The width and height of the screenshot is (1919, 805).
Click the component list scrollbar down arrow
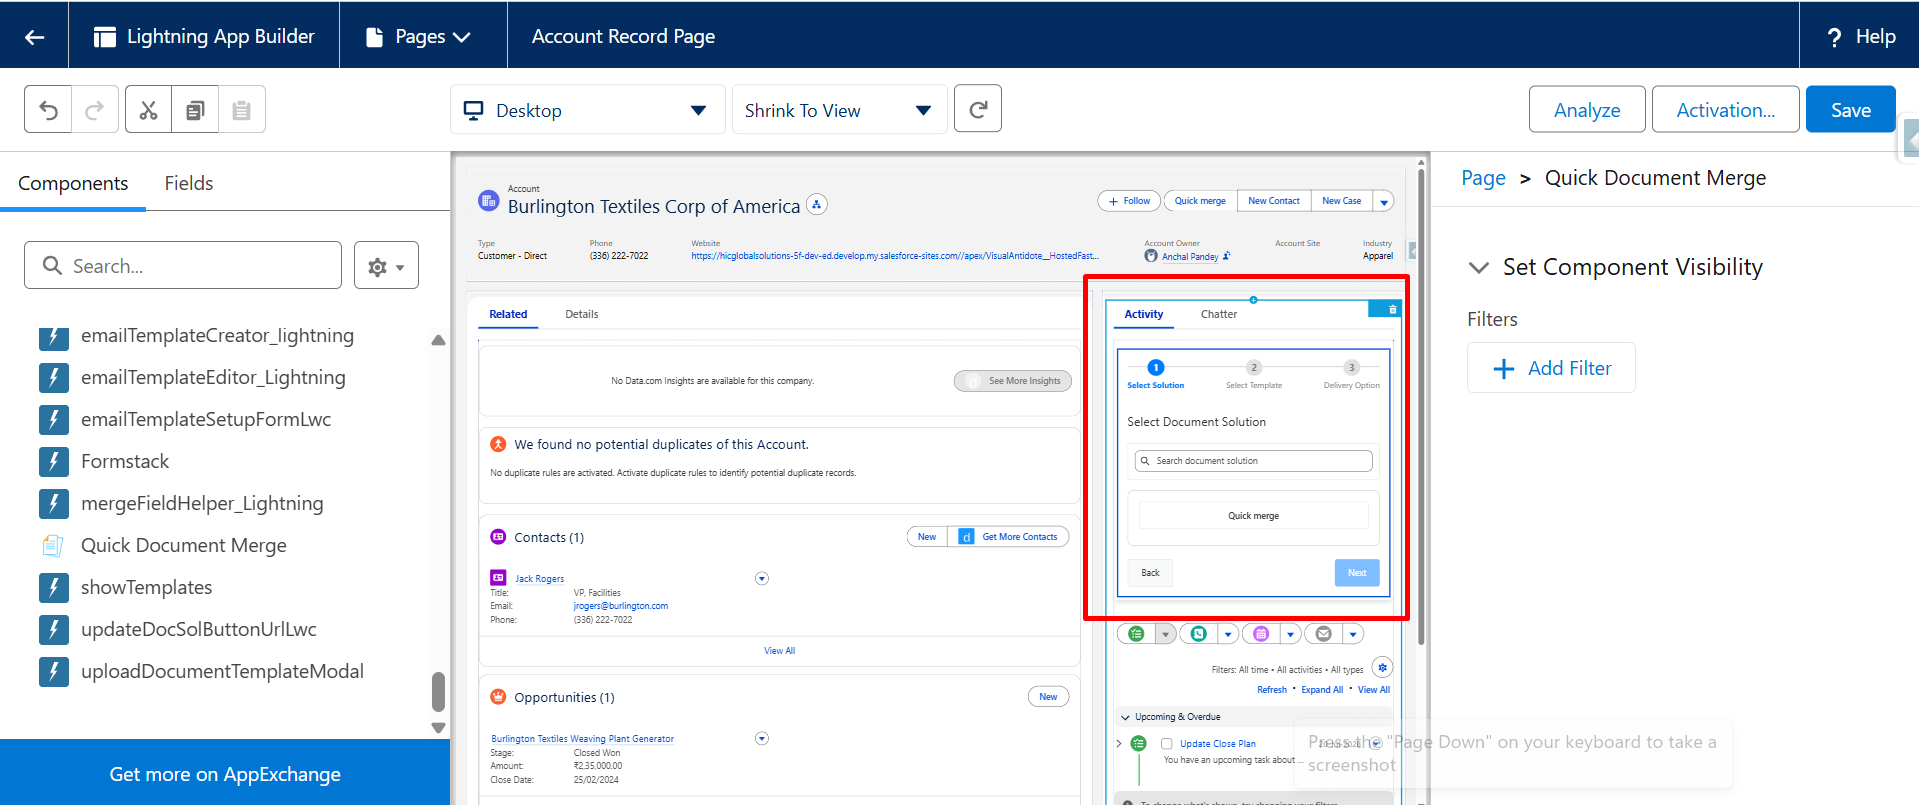(x=438, y=727)
